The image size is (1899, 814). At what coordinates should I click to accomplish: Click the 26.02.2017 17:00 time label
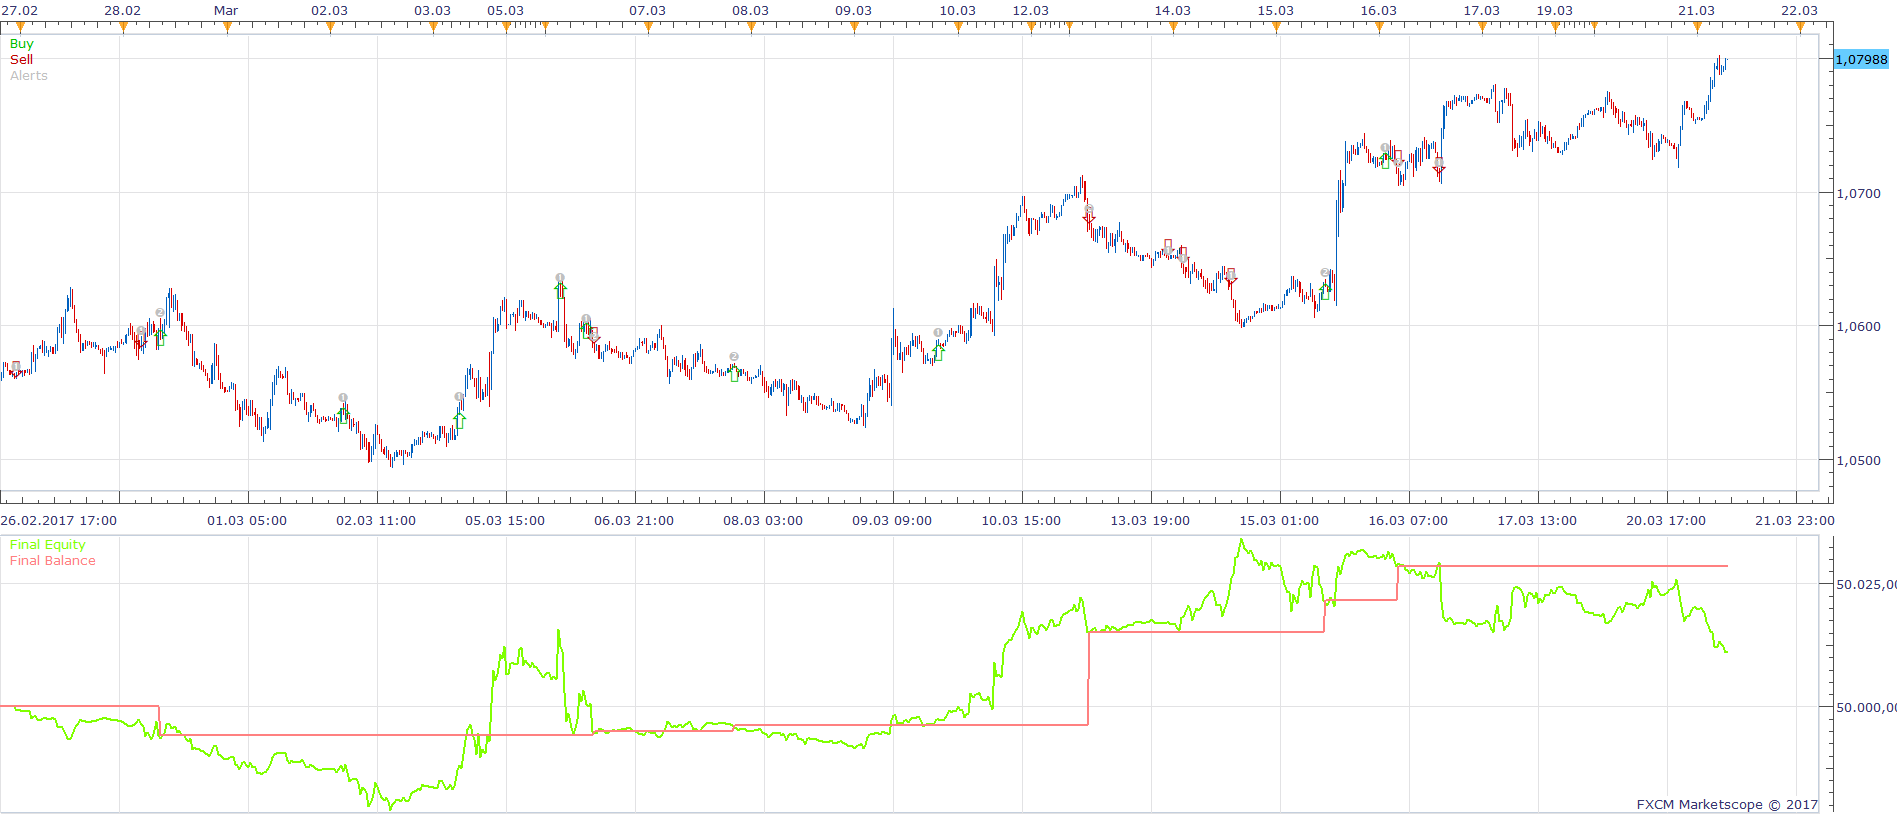coord(59,521)
